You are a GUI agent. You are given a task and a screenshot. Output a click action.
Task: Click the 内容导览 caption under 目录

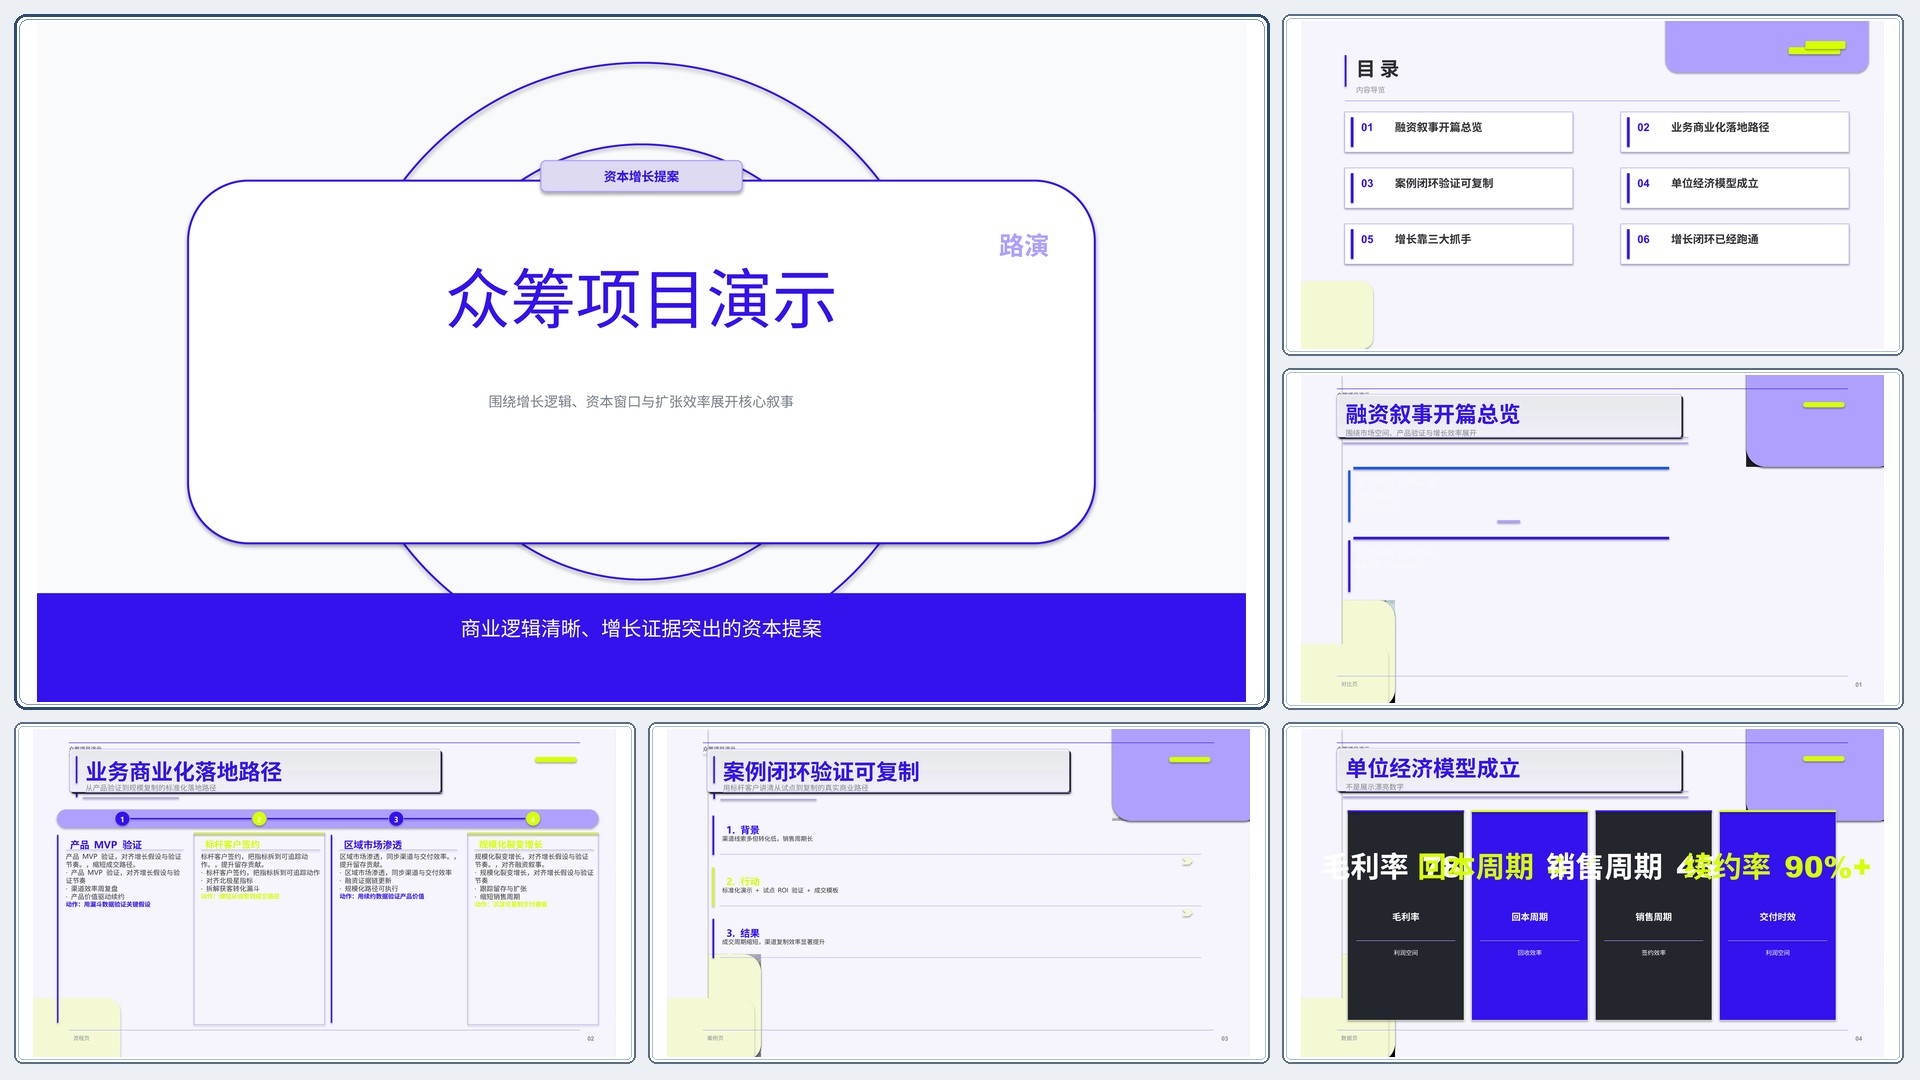tap(1370, 90)
